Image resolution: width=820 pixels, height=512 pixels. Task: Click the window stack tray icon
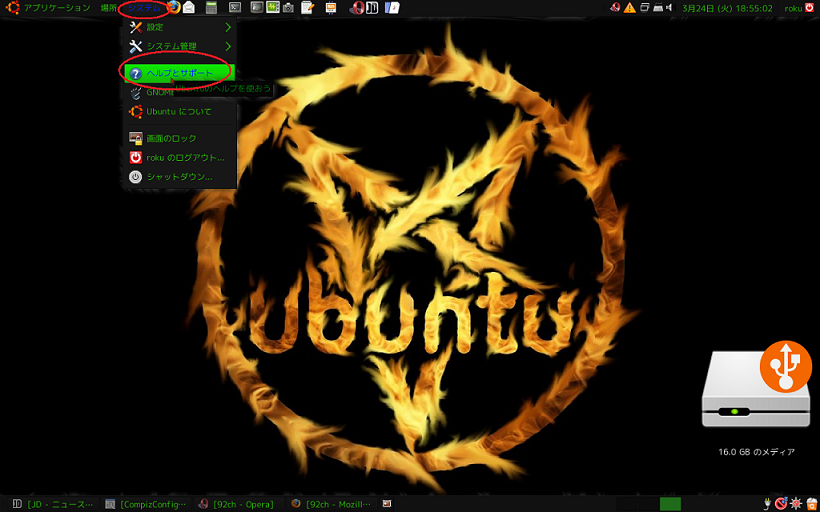(645, 8)
